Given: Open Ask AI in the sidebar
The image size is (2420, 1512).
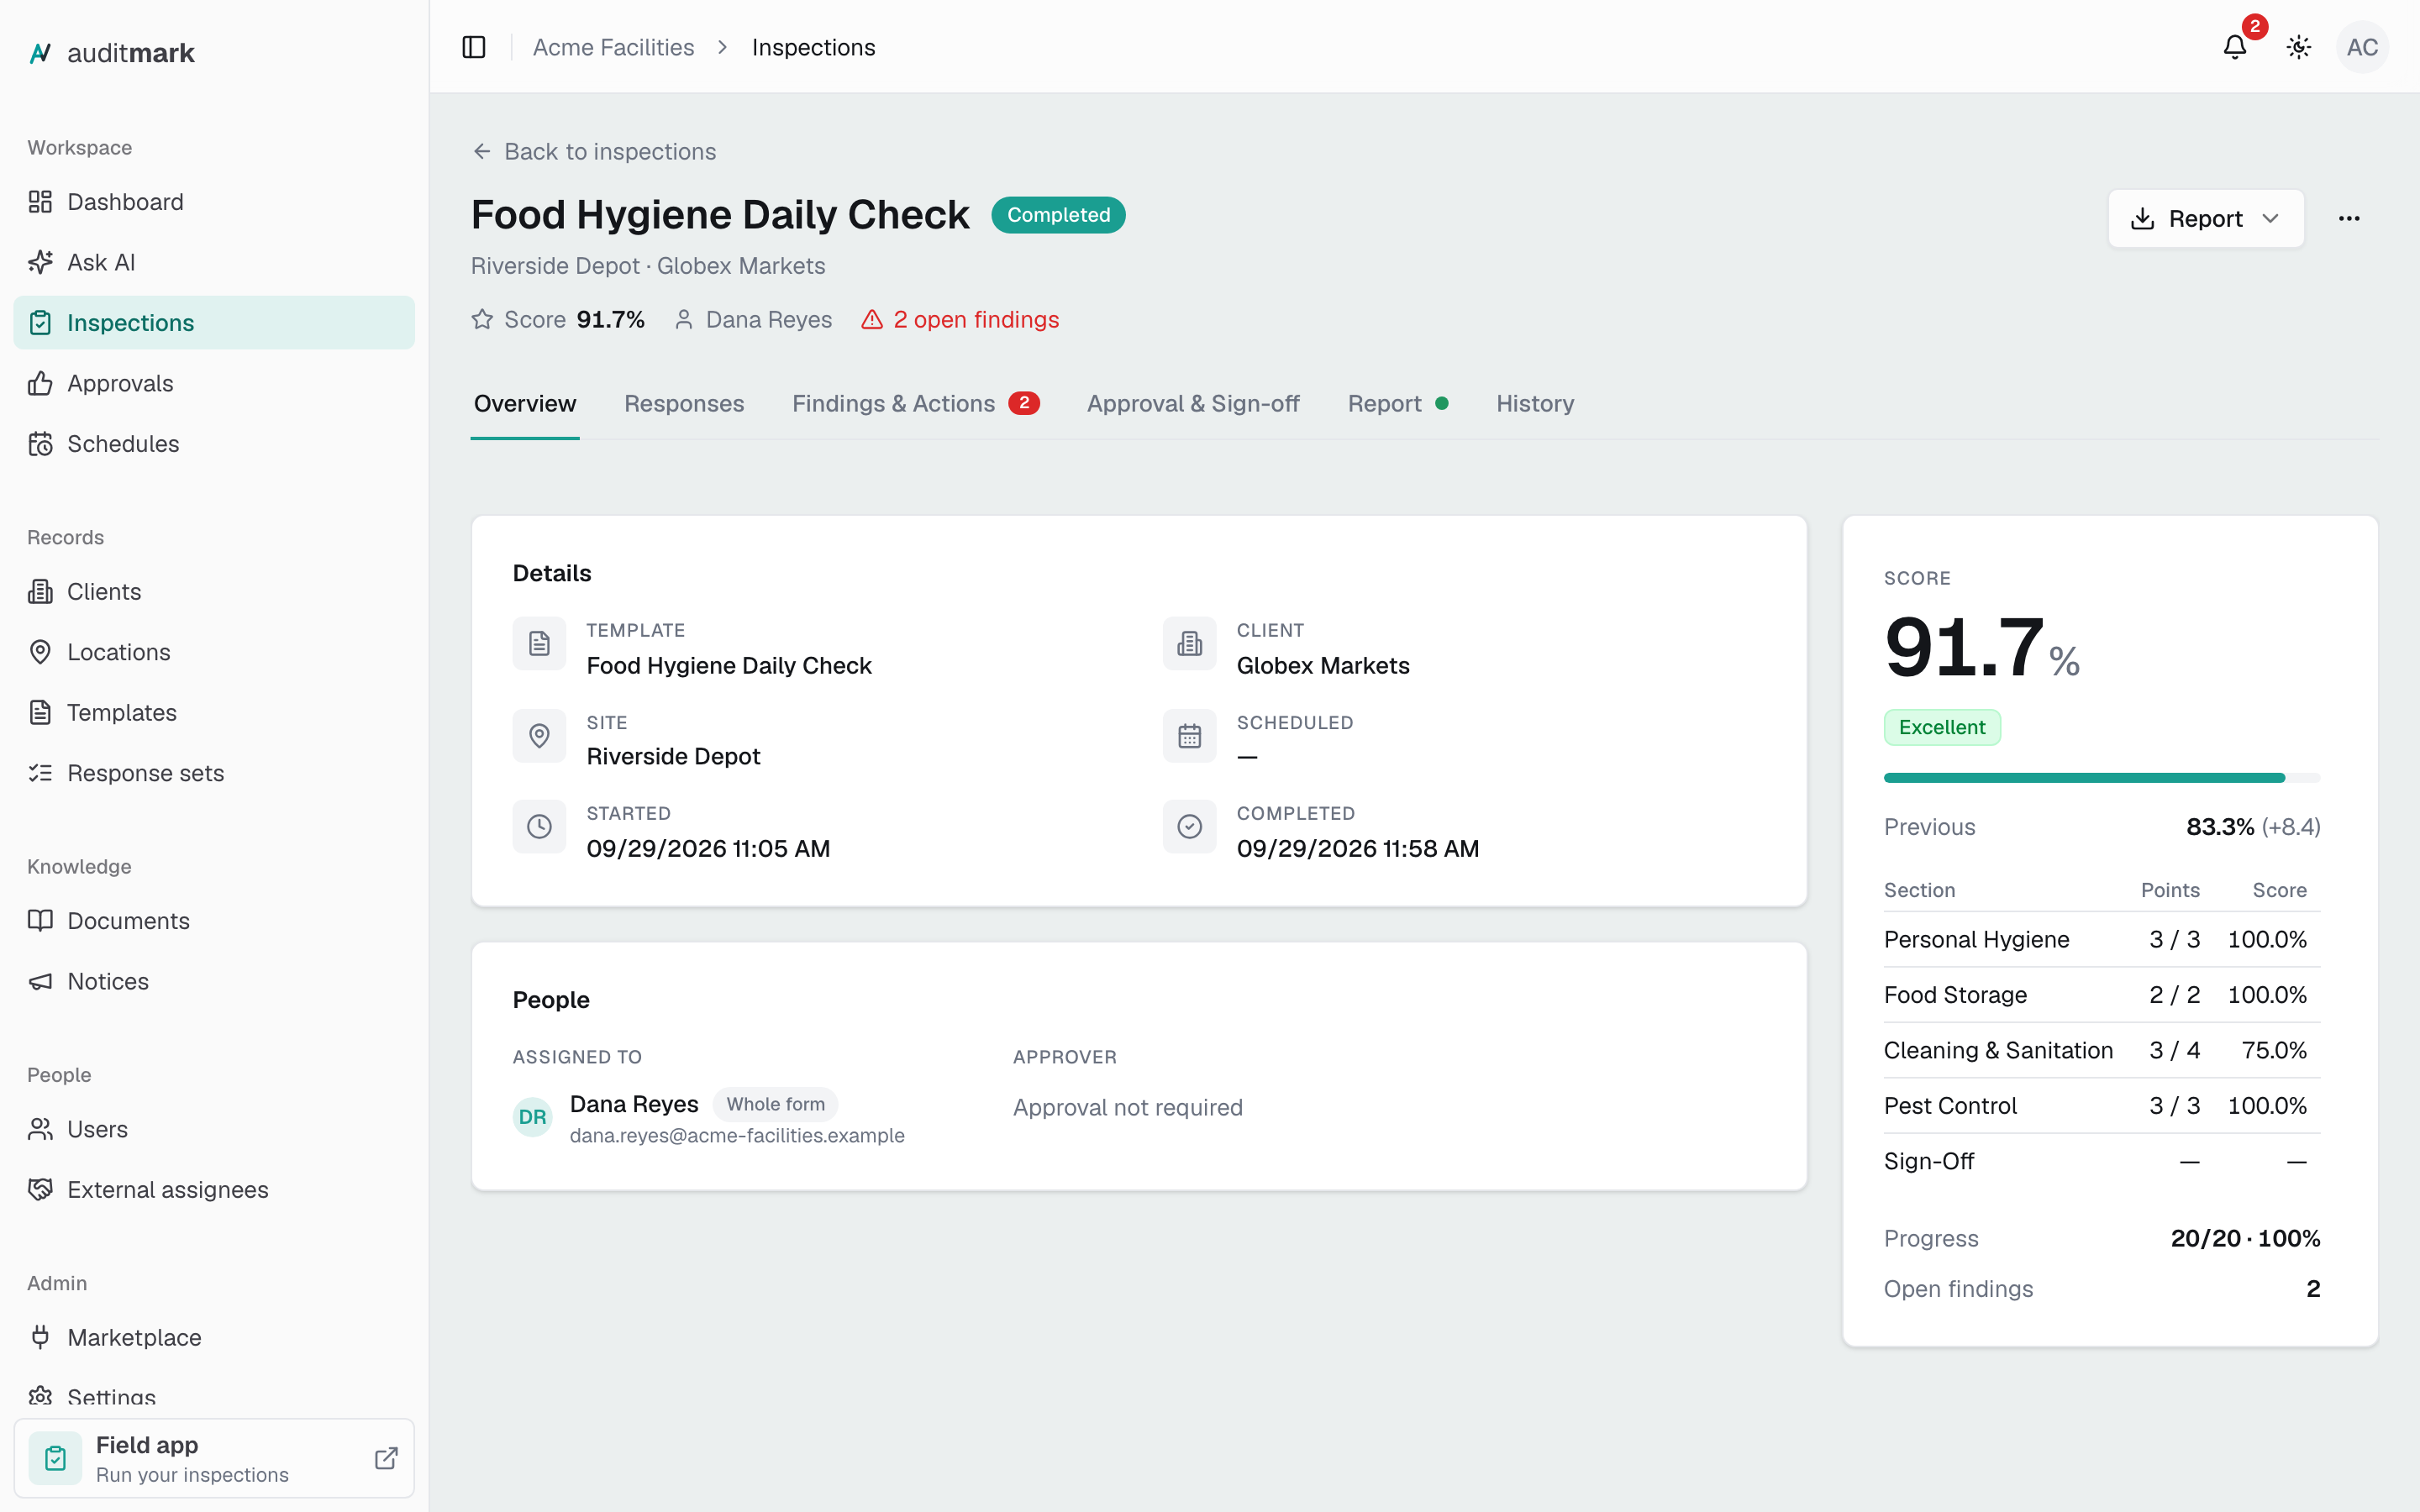Looking at the screenshot, I should [214, 262].
